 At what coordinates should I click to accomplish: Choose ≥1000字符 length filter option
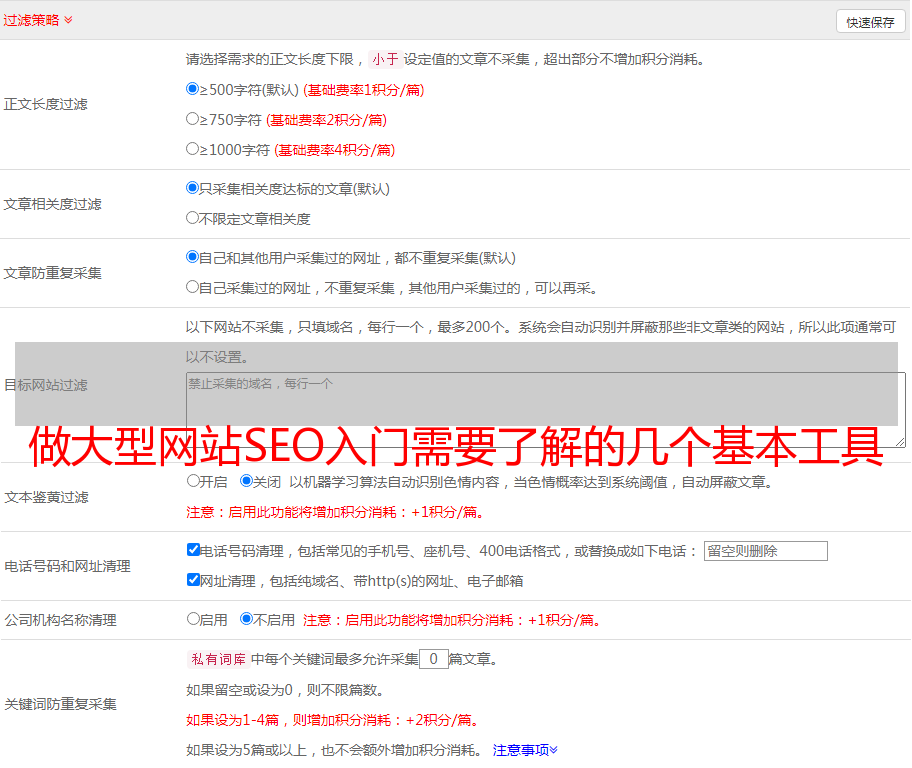(193, 149)
